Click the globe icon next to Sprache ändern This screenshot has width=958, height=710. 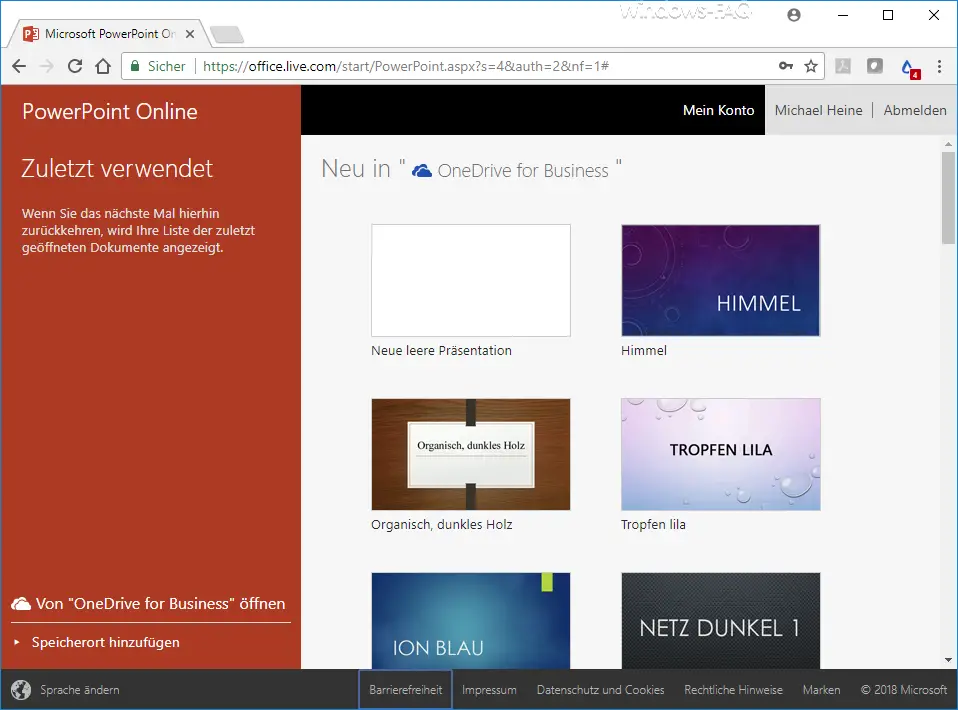pyautogui.click(x=21, y=690)
